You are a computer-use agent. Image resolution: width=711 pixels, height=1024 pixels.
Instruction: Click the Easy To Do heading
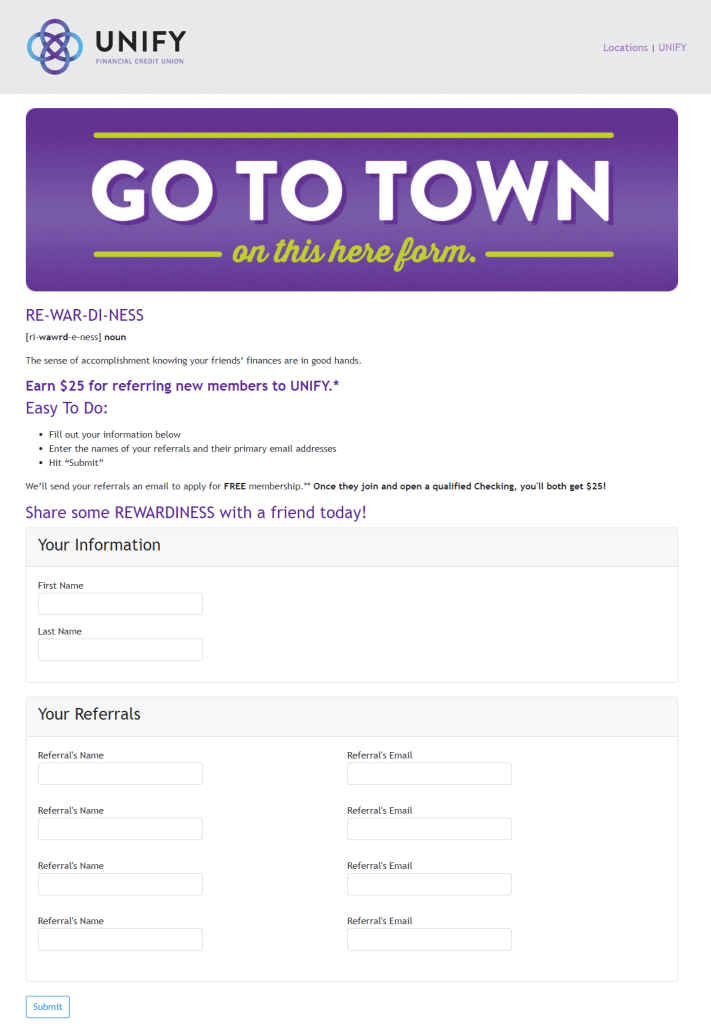(x=66, y=408)
